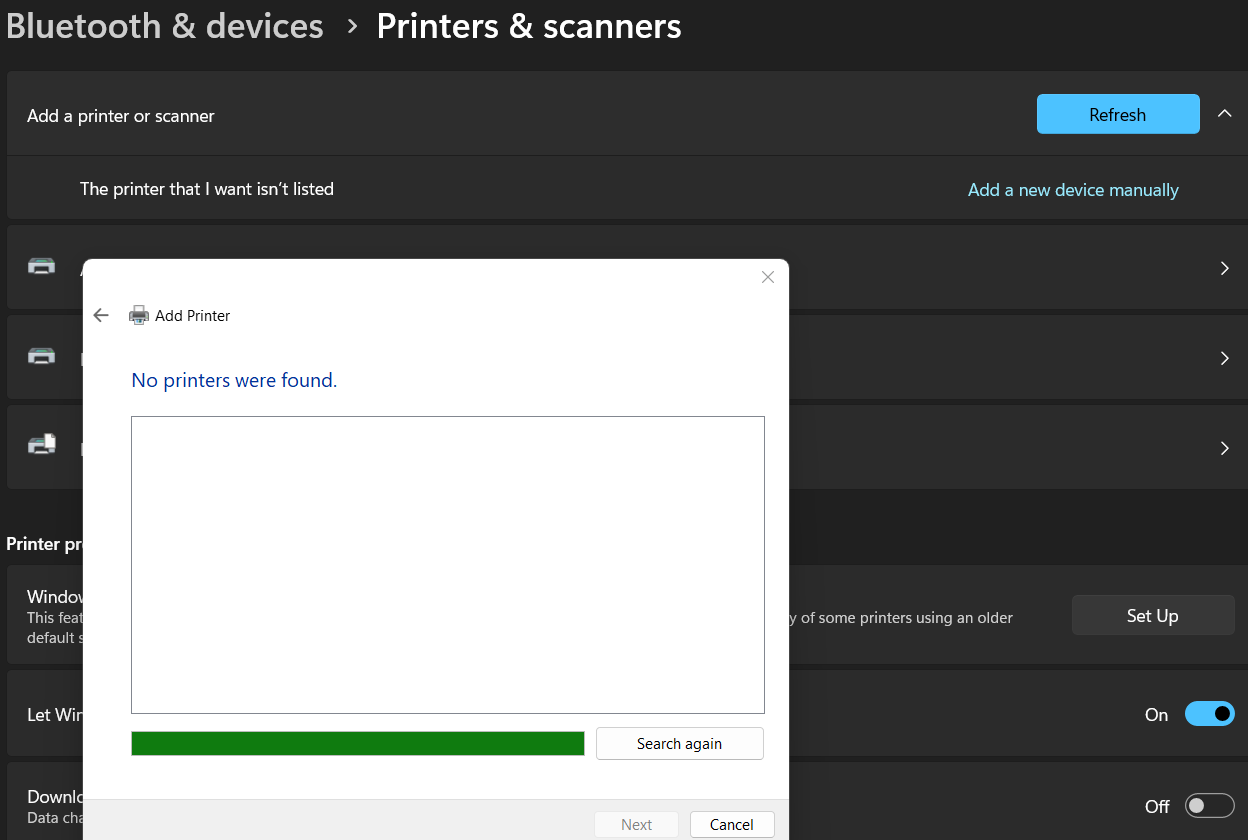Click Add a new device manually link

click(1073, 190)
